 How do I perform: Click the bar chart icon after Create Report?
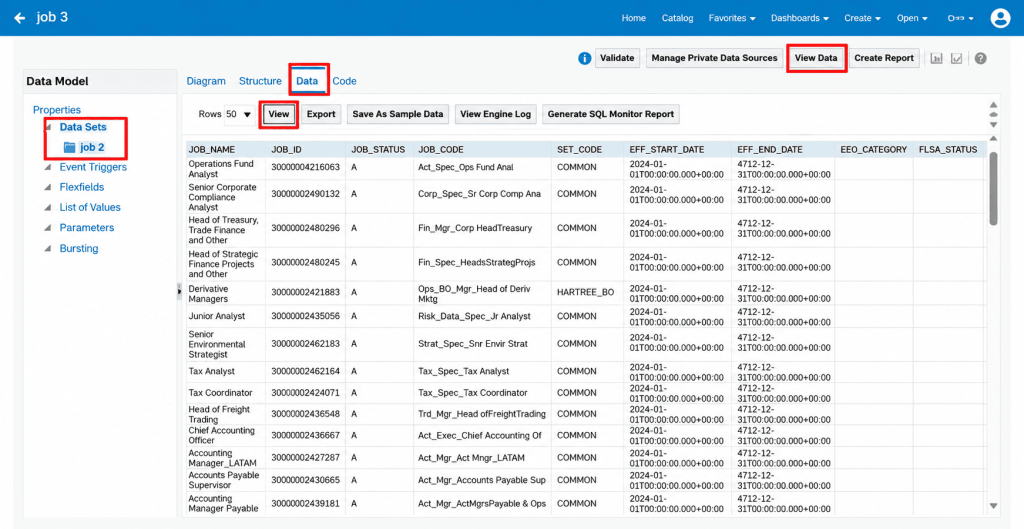pyautogui.click(x=936, y=58)
